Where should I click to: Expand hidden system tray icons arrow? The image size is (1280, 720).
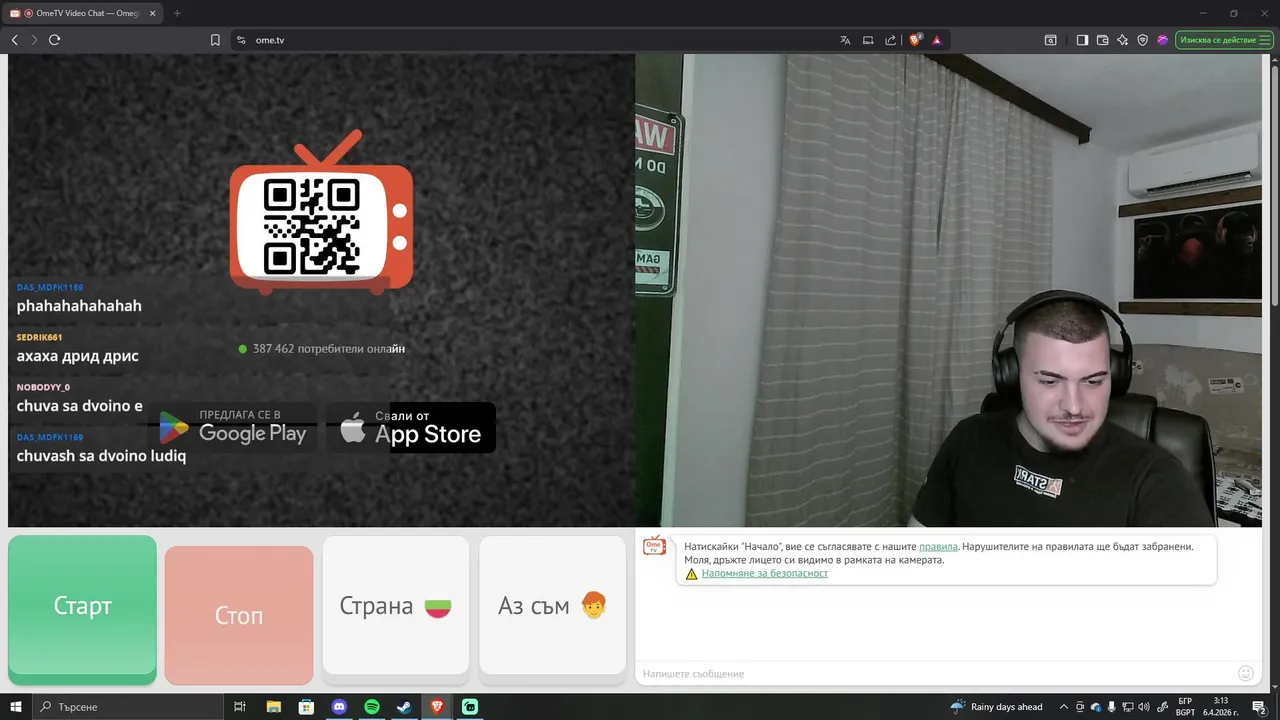point(1064,707)
